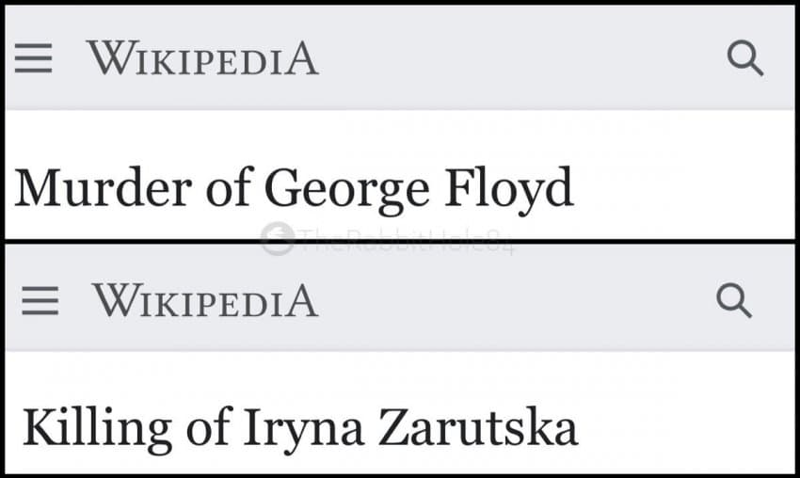
Task: Click the Wikipedia wordmark above the Iryna Zarutska title
Action: point(205,300)
